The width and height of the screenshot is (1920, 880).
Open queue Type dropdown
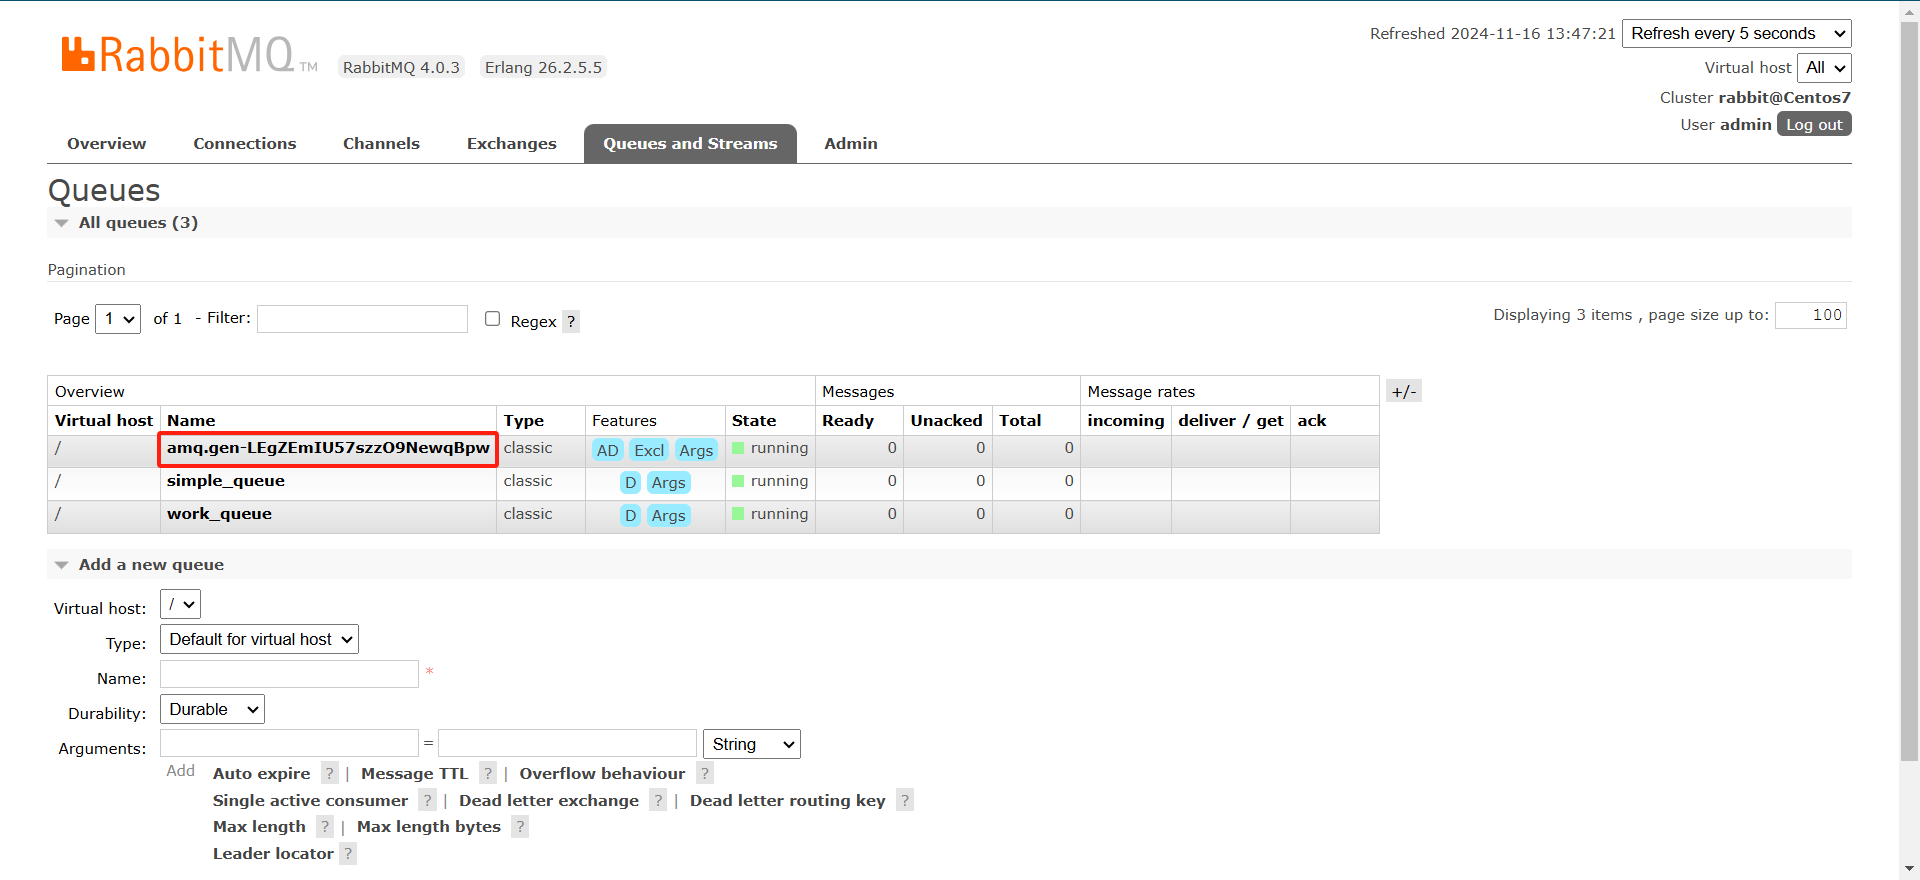259,639
